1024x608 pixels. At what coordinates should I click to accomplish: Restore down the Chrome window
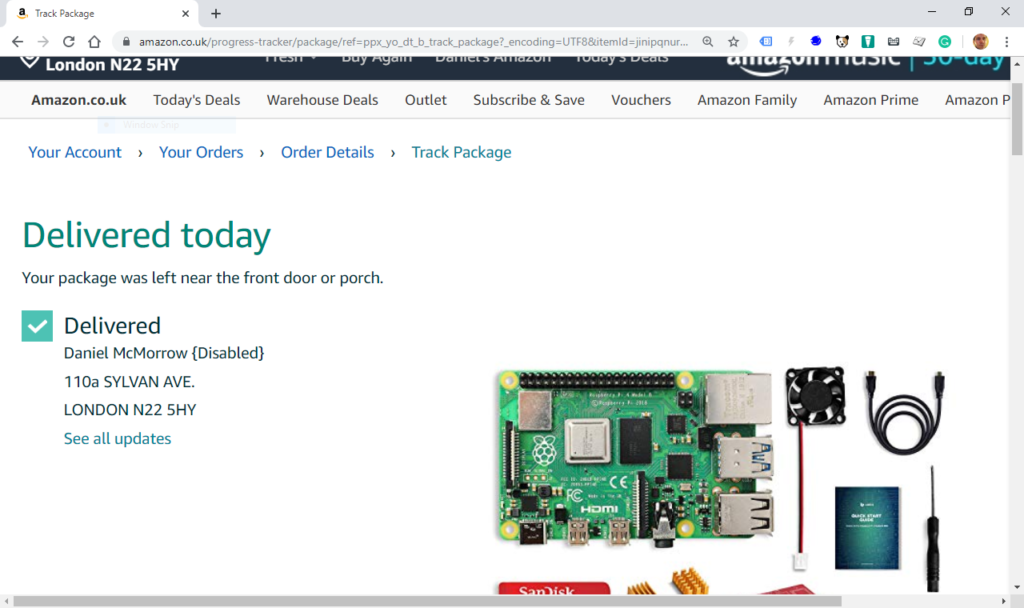click(968, 12)
